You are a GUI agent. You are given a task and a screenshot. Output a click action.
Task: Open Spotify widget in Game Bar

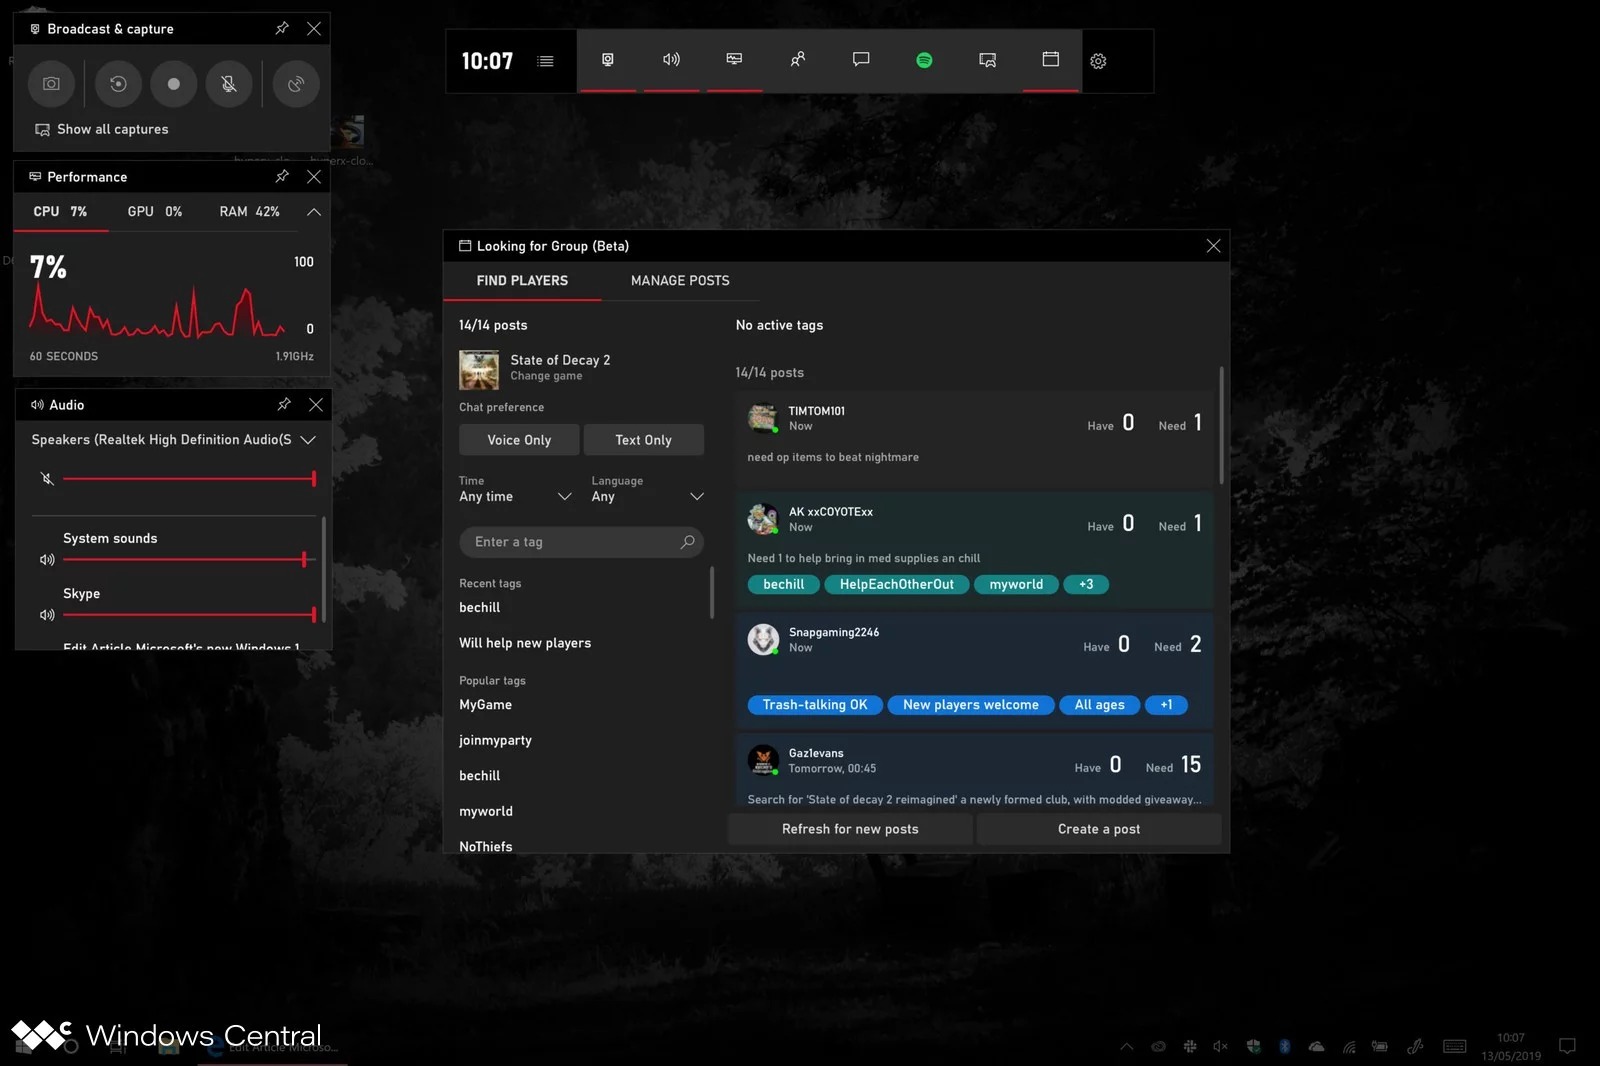pos(924,61)
